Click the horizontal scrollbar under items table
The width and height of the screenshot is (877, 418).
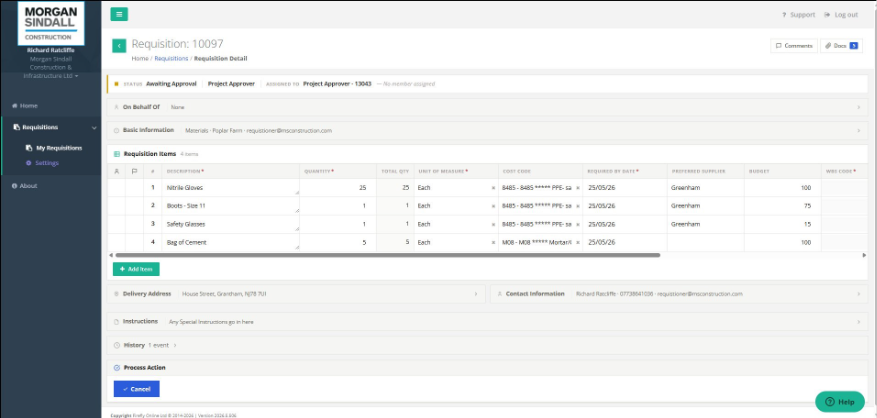[388, 255]
